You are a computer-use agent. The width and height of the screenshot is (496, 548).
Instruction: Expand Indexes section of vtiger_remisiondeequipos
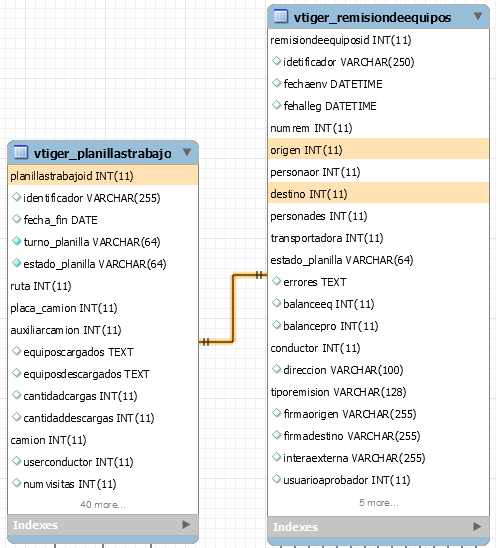click(x=477, y=526)
